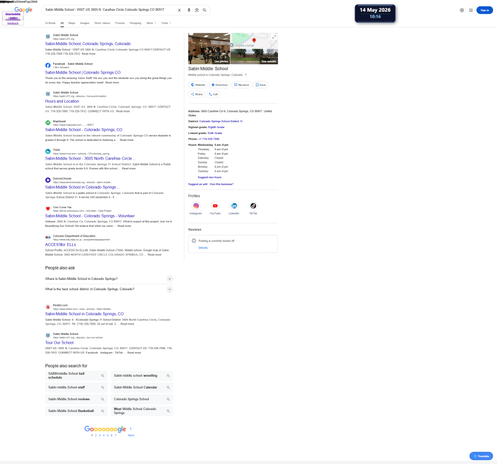The width and height of the screenshot is (500, 464).
Task: Click the 'Suggest new hours' link
Action: click(210, 177)
